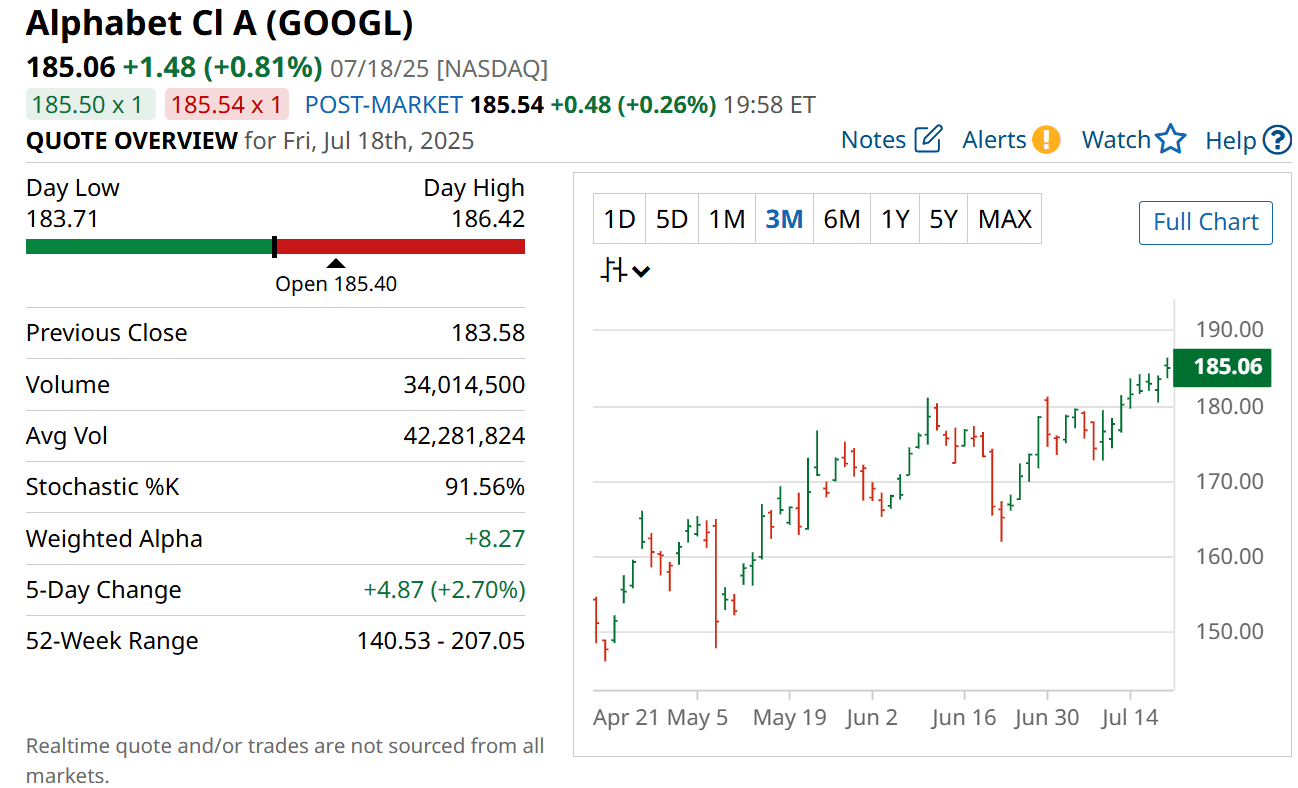
Task: Click the Previous Close value 183.58
Action: [488, 333]
